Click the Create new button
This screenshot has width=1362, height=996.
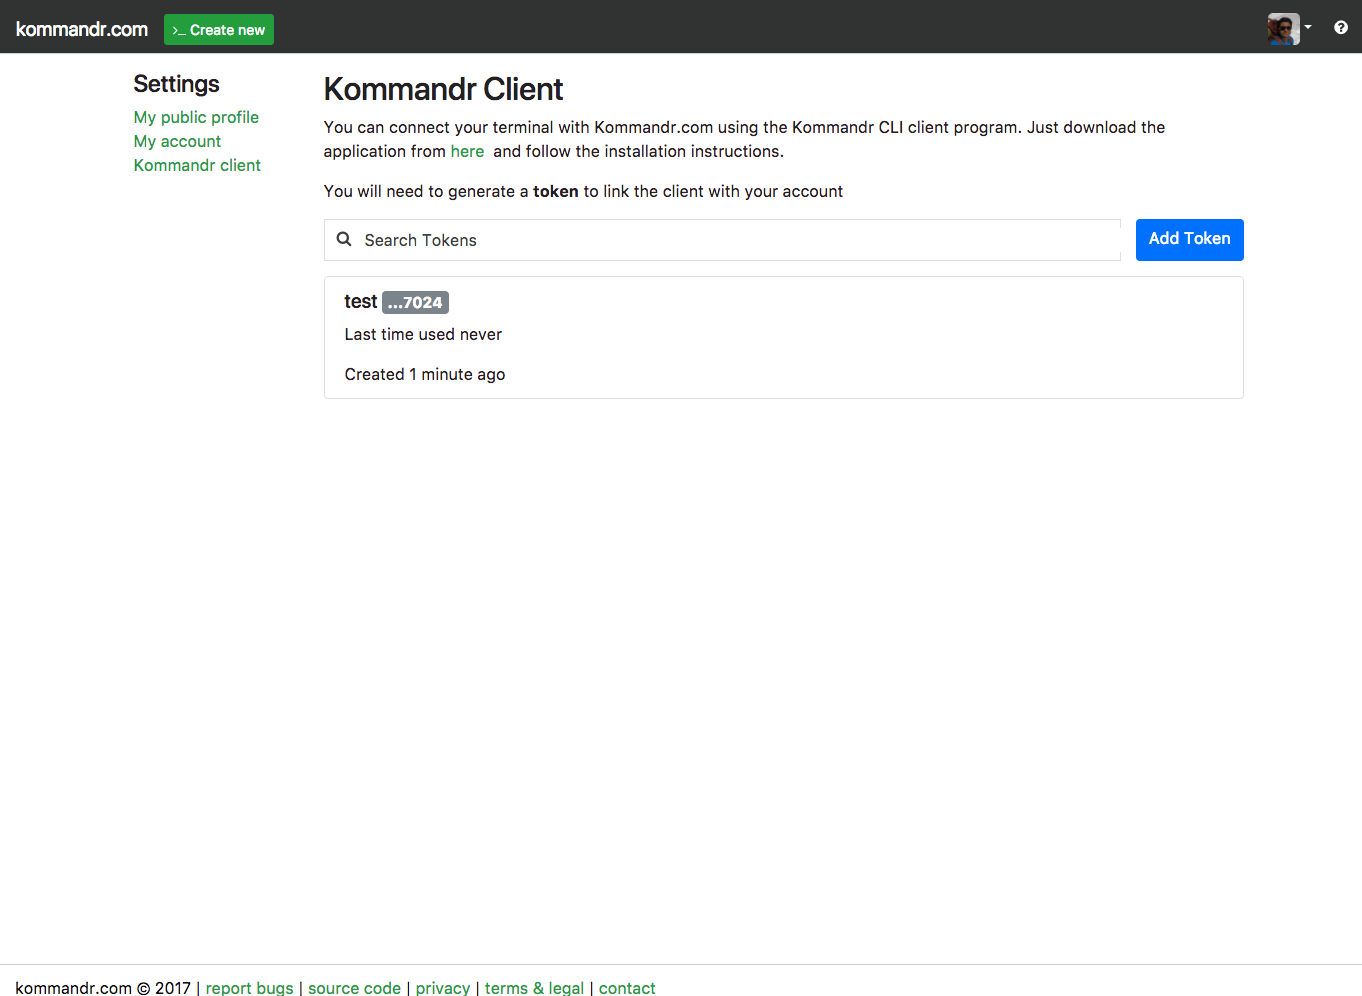(x=219, y=30)
